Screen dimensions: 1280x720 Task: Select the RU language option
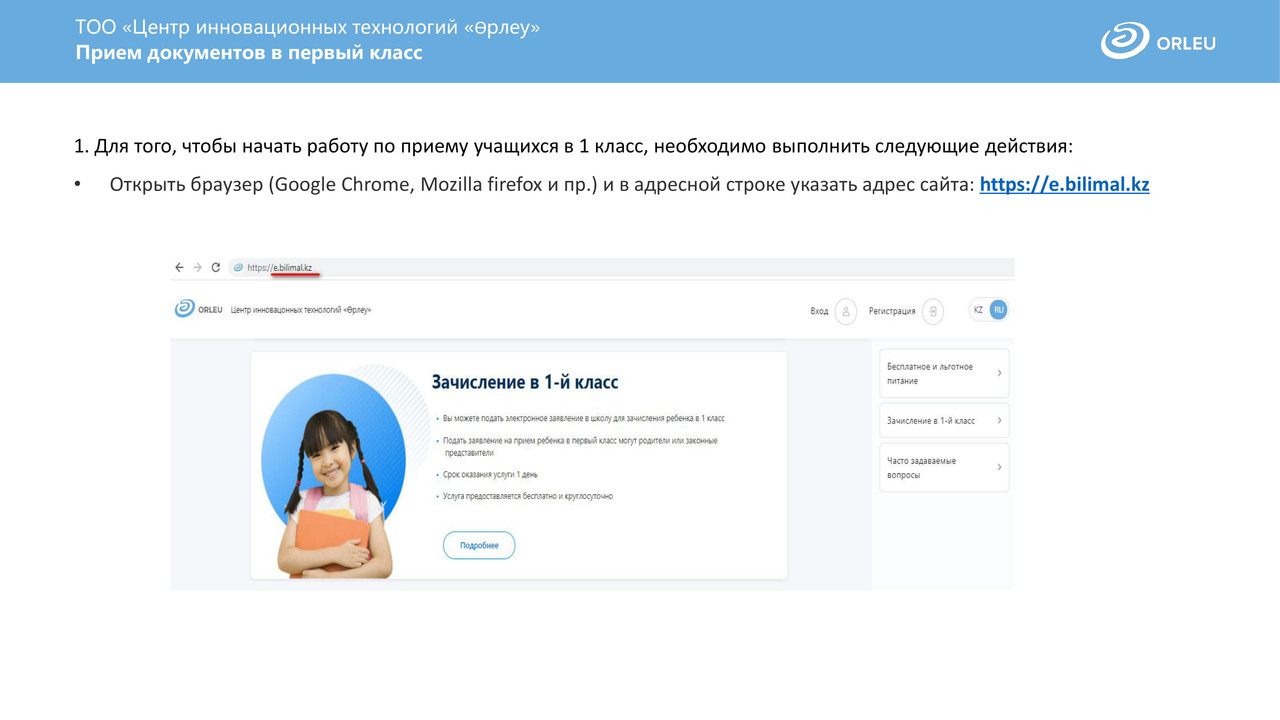(998, 310)
